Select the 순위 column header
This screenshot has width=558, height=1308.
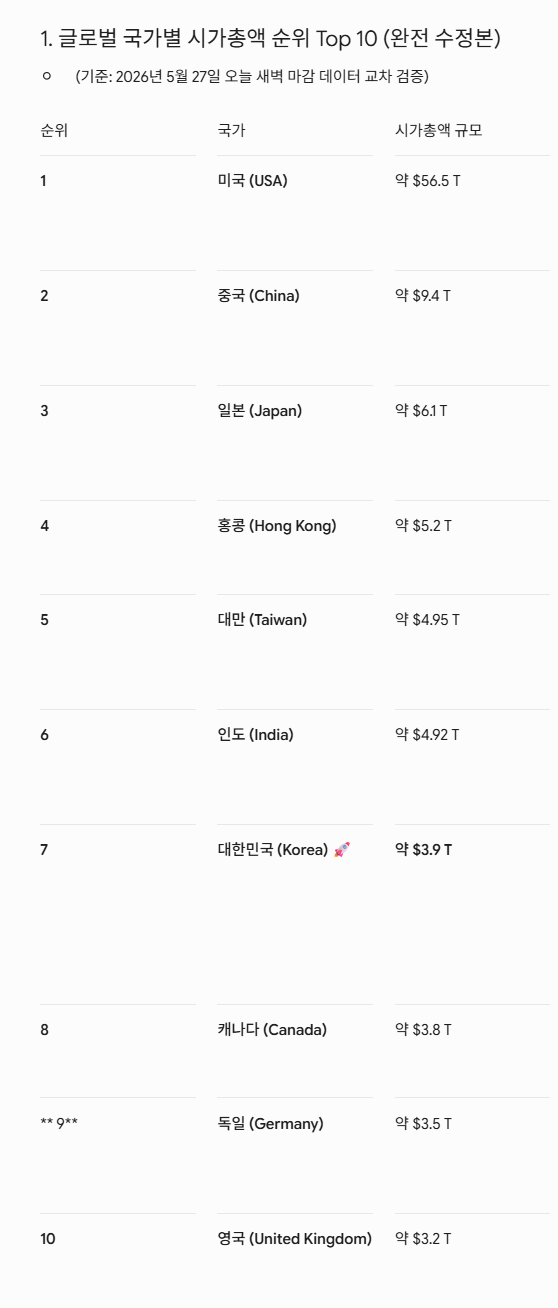click(x=54, y=130)
